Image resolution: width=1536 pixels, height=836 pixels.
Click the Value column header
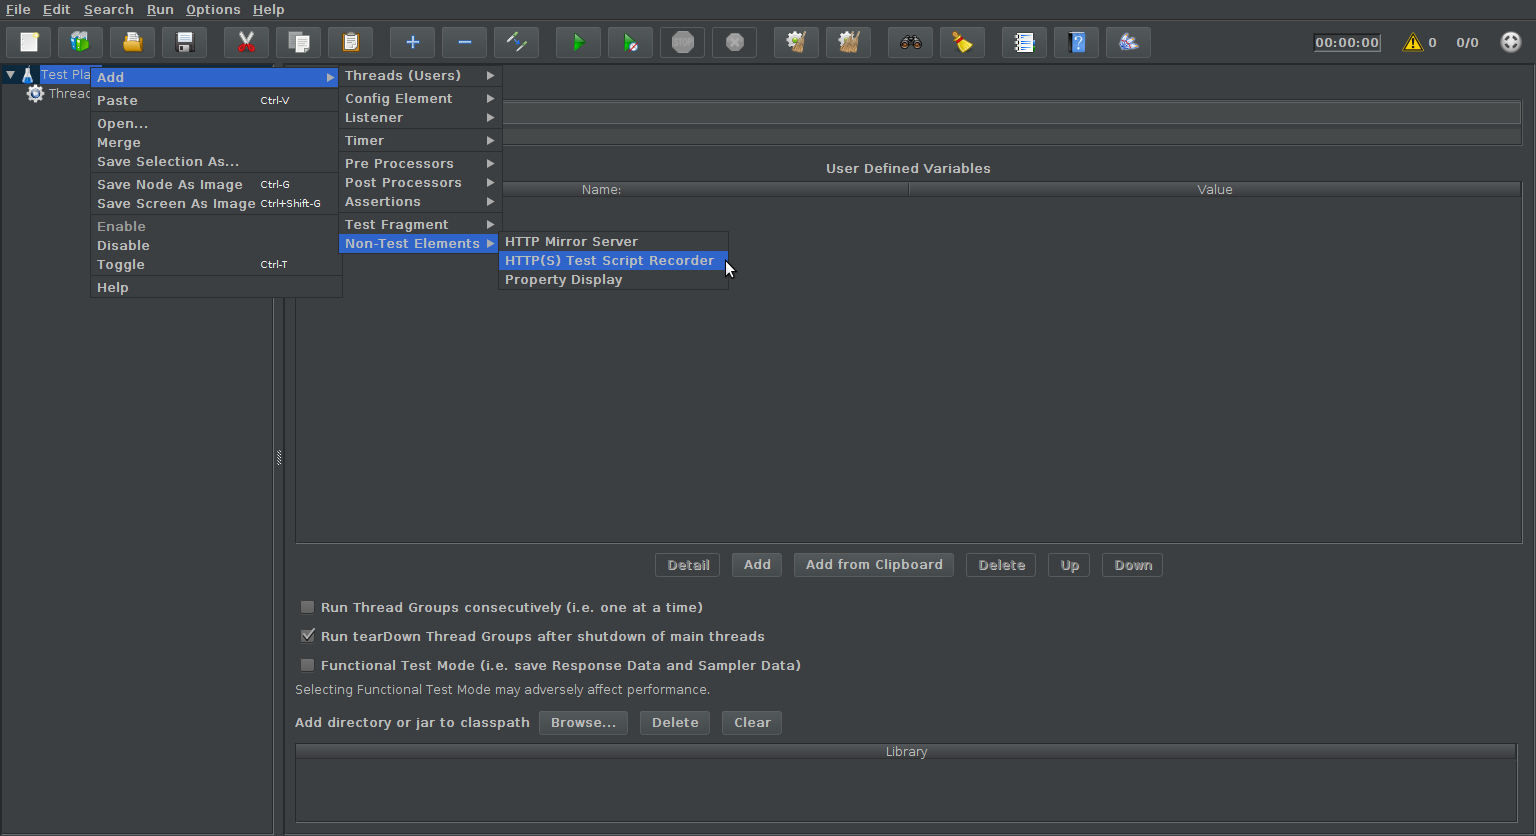[x=1215, y=190]
